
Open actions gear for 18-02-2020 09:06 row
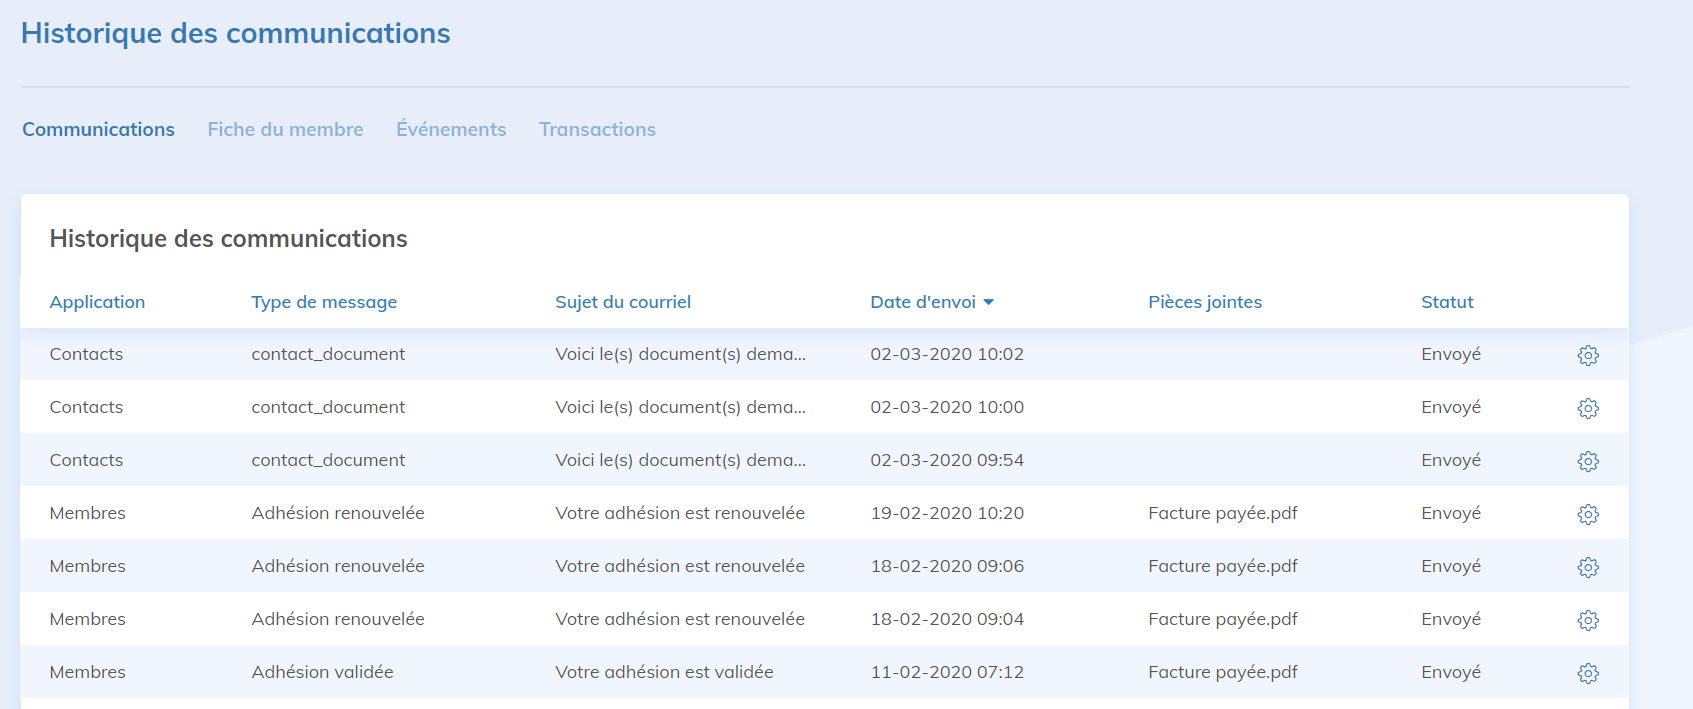[1587, 567]
